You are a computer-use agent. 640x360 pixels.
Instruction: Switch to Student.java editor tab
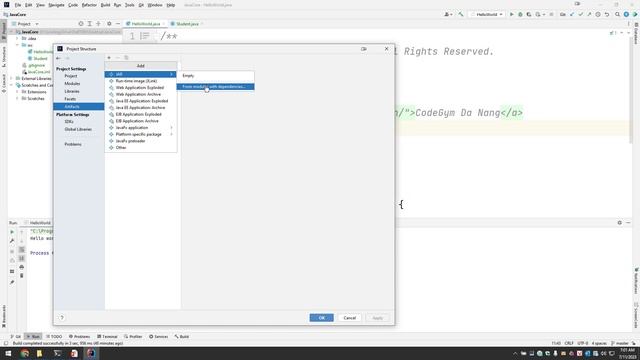pos(187,24)
